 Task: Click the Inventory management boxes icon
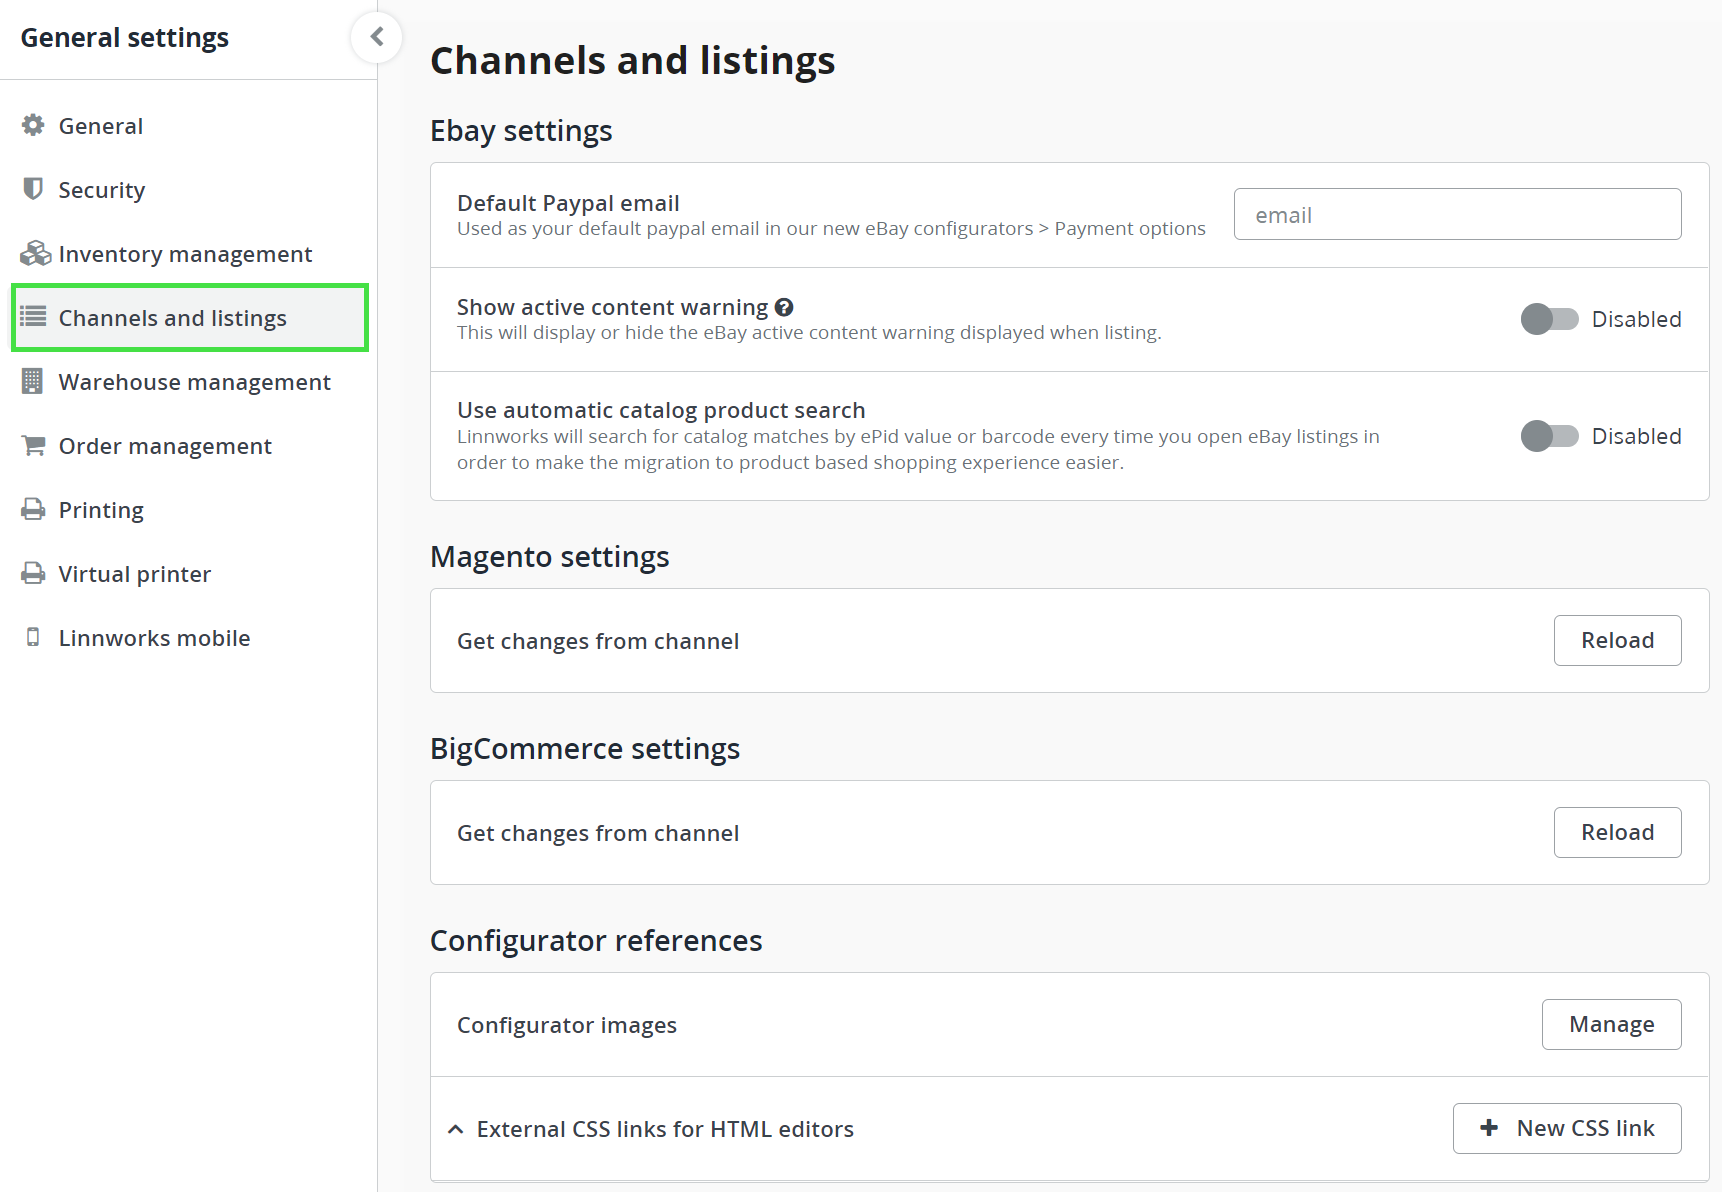tap(35, 253)
